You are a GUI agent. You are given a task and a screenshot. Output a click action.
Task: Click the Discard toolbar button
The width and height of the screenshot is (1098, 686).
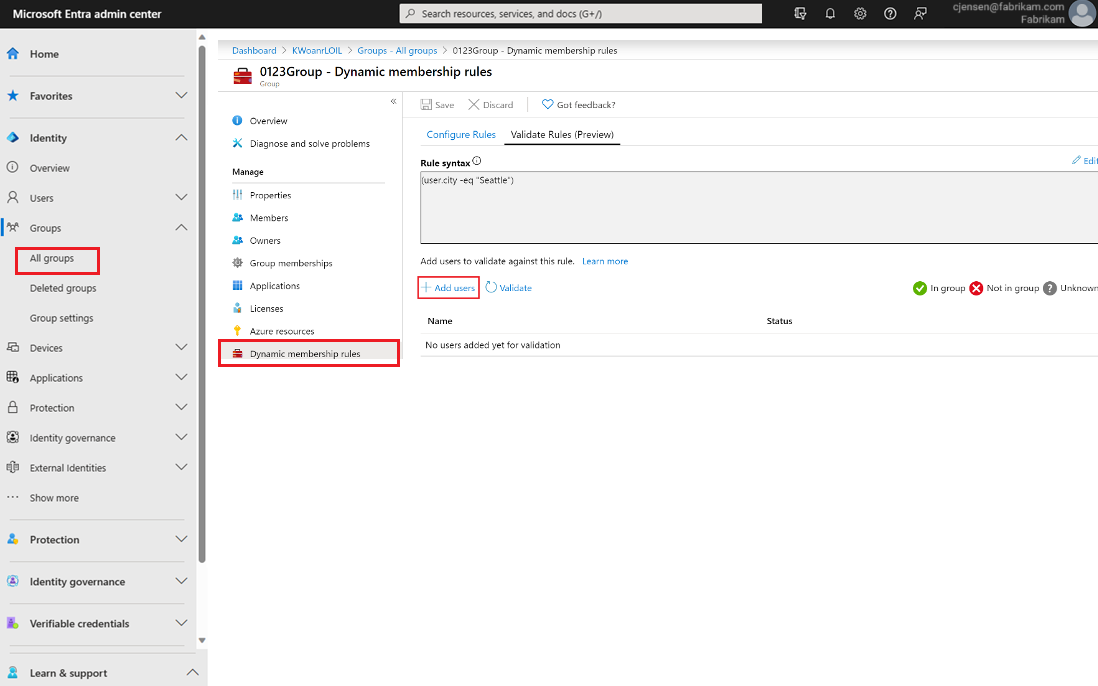pyautogui.click(x=490, y=104)
